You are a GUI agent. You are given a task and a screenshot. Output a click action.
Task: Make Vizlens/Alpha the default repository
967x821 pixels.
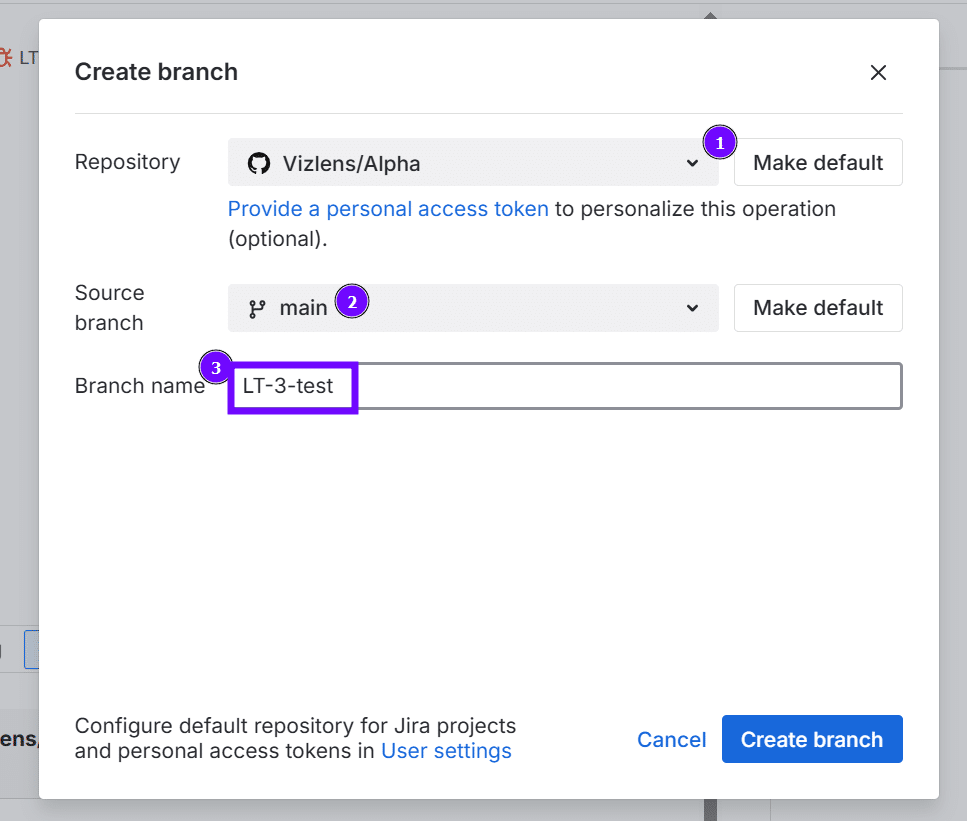click(817, 162)
